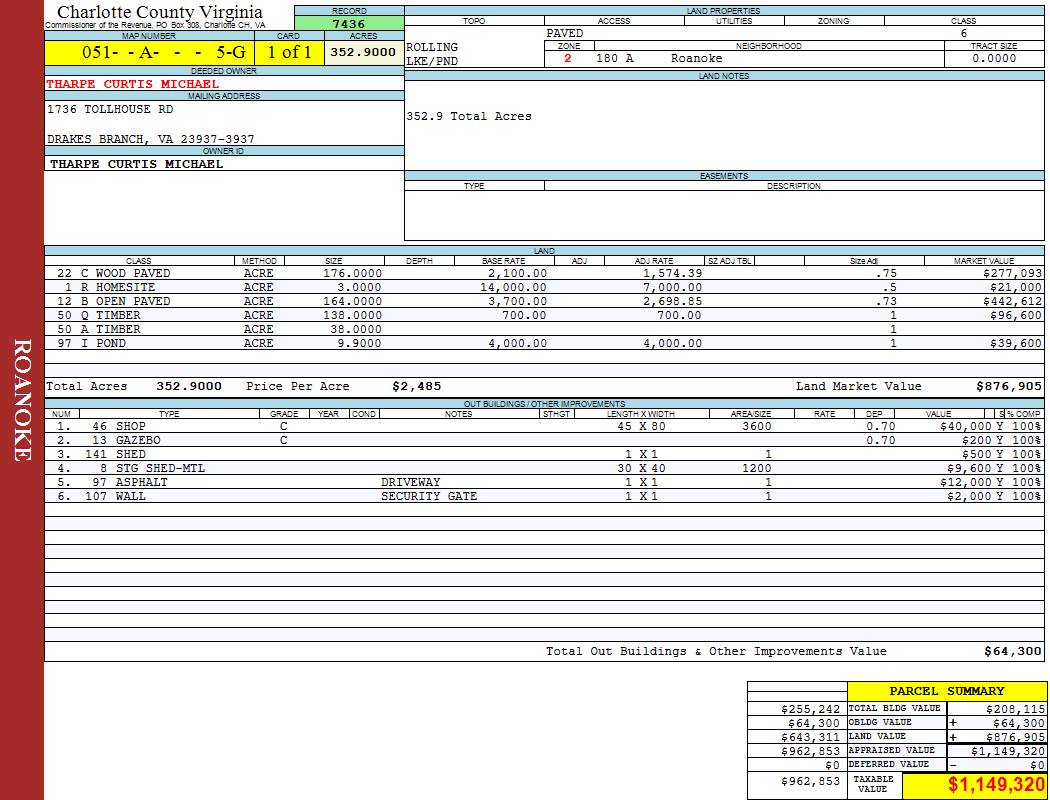Screen dimensions: 1050x800
Task: Click the yellow PARCEL SUMMARY header
Action: coord(946,691)
